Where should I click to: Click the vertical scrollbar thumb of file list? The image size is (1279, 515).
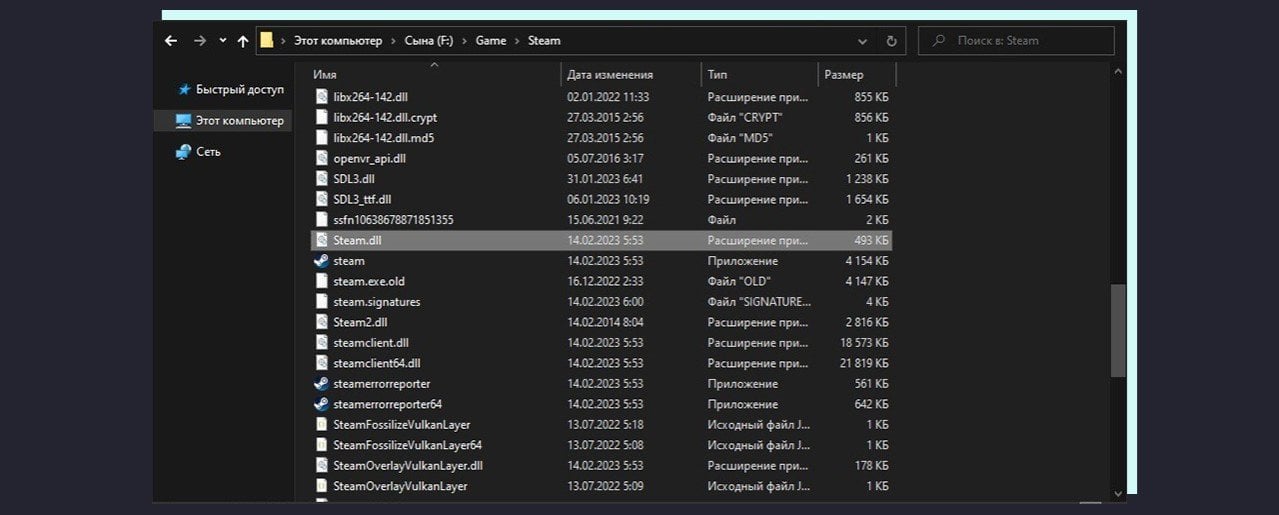click(x=1119, y=330)
